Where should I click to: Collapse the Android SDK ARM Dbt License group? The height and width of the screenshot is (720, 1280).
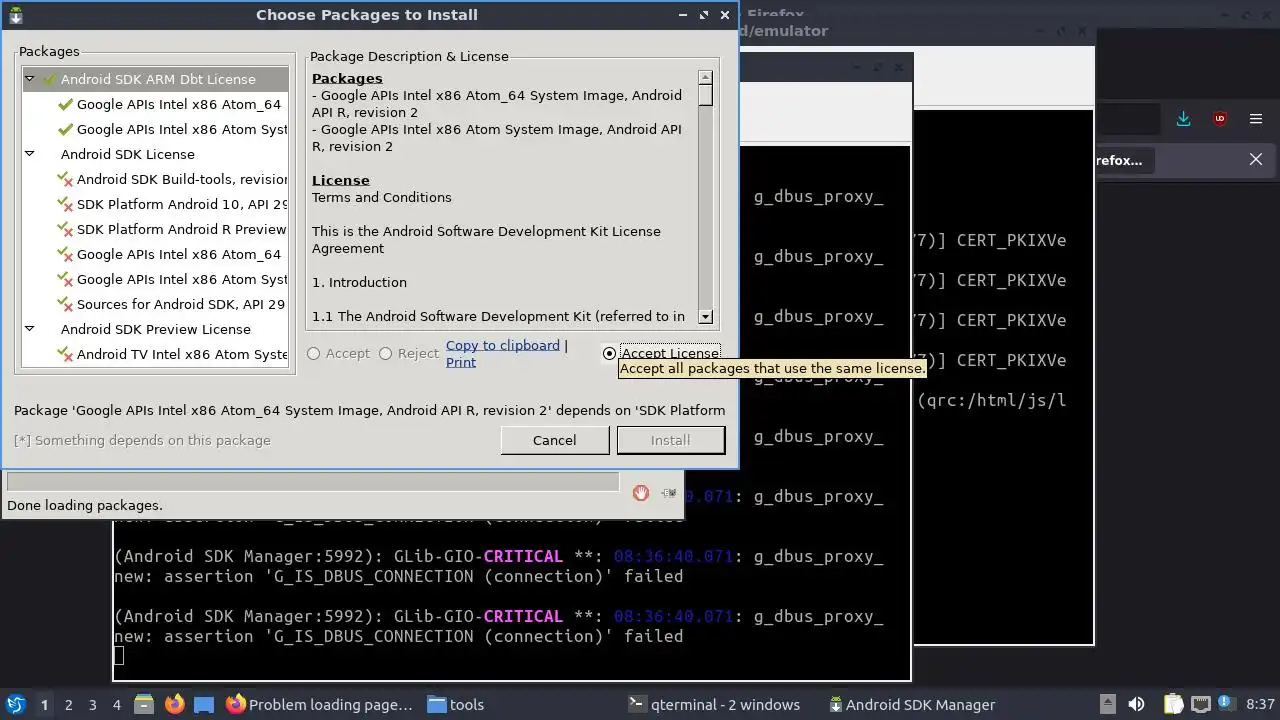tap(30, 79)
